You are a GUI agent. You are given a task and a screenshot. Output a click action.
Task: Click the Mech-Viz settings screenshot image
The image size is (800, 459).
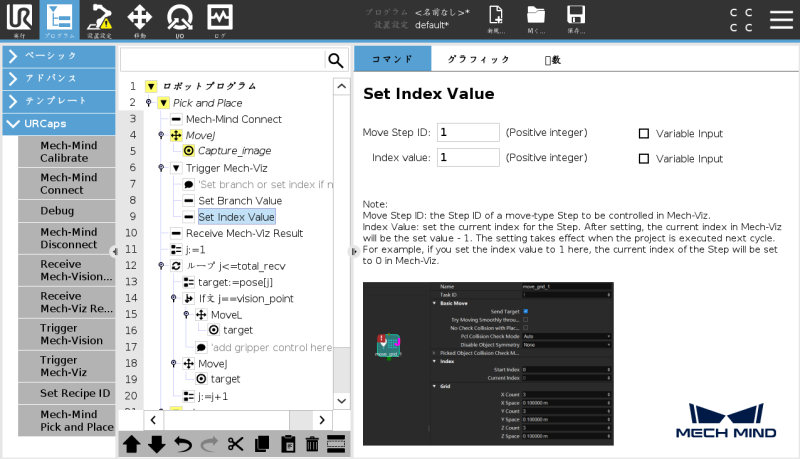488,364
